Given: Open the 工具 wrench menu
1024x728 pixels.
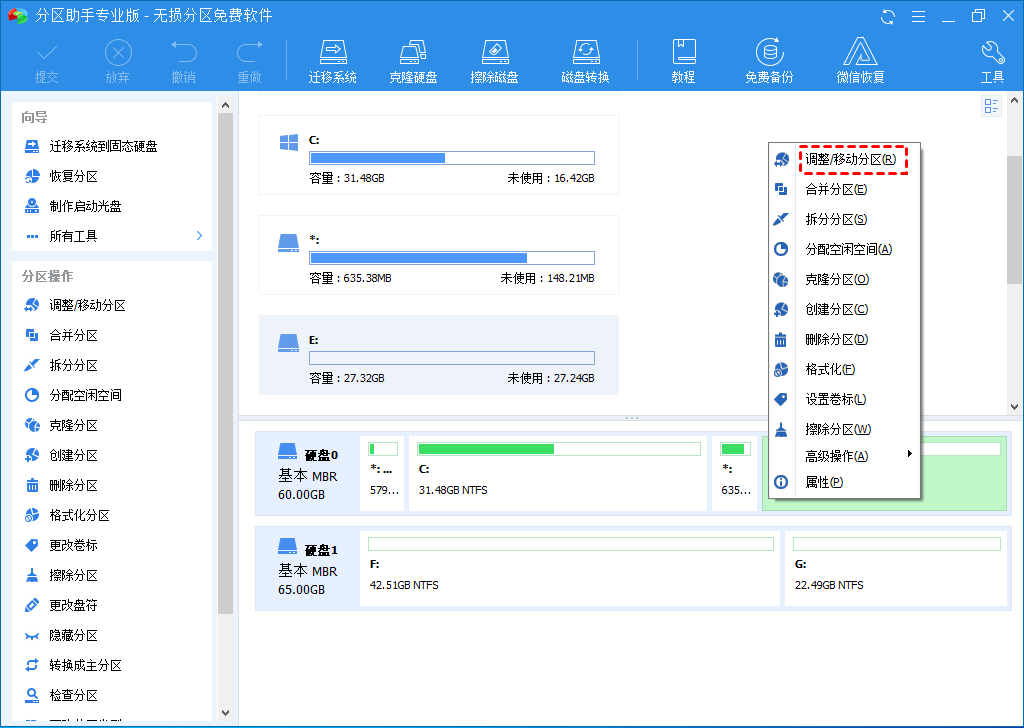Looking at the screenshot, I should tap(992, 62).
